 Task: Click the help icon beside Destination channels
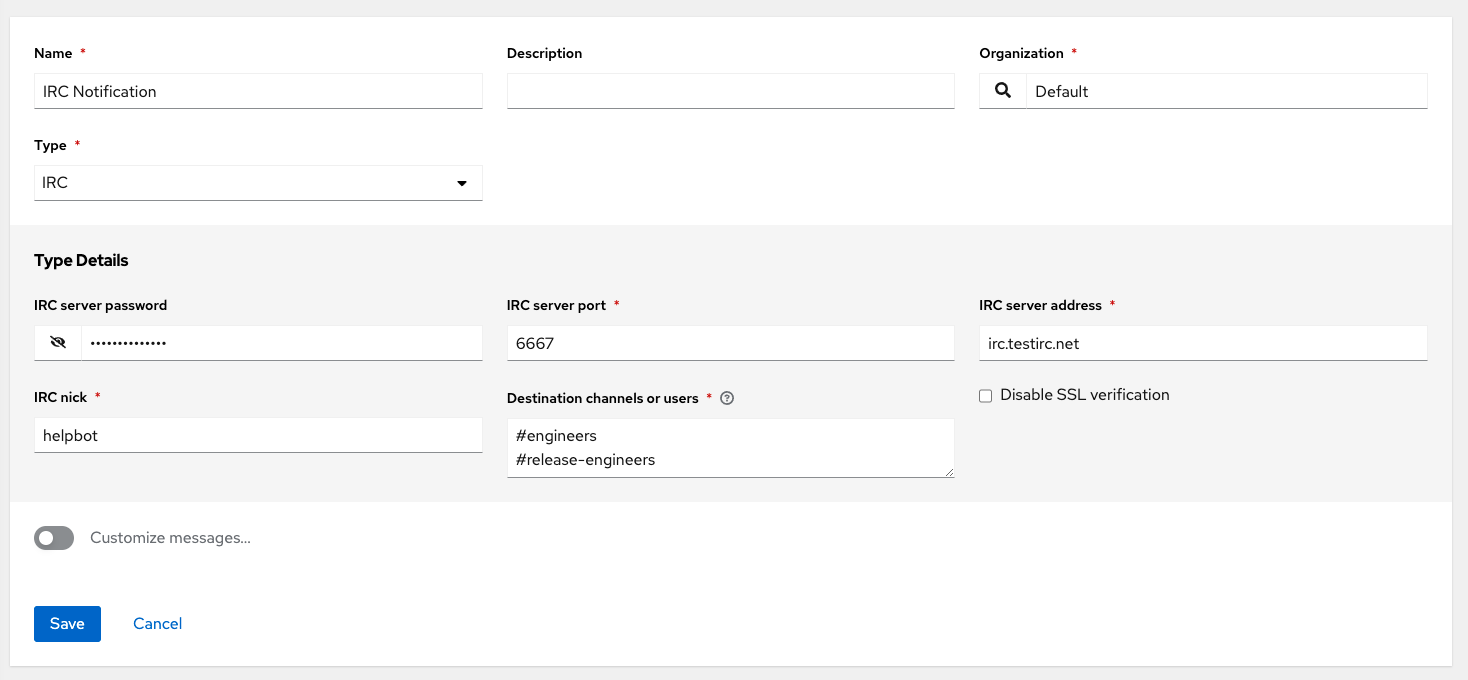coord(727,398)
